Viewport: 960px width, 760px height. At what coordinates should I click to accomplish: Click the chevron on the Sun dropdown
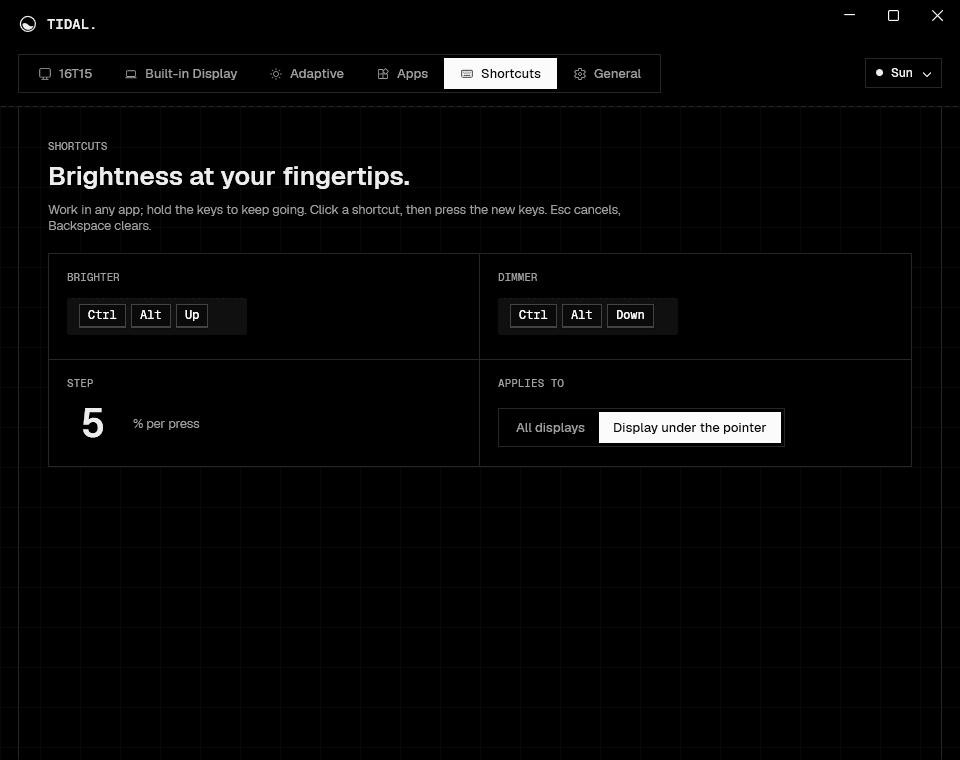927,74
